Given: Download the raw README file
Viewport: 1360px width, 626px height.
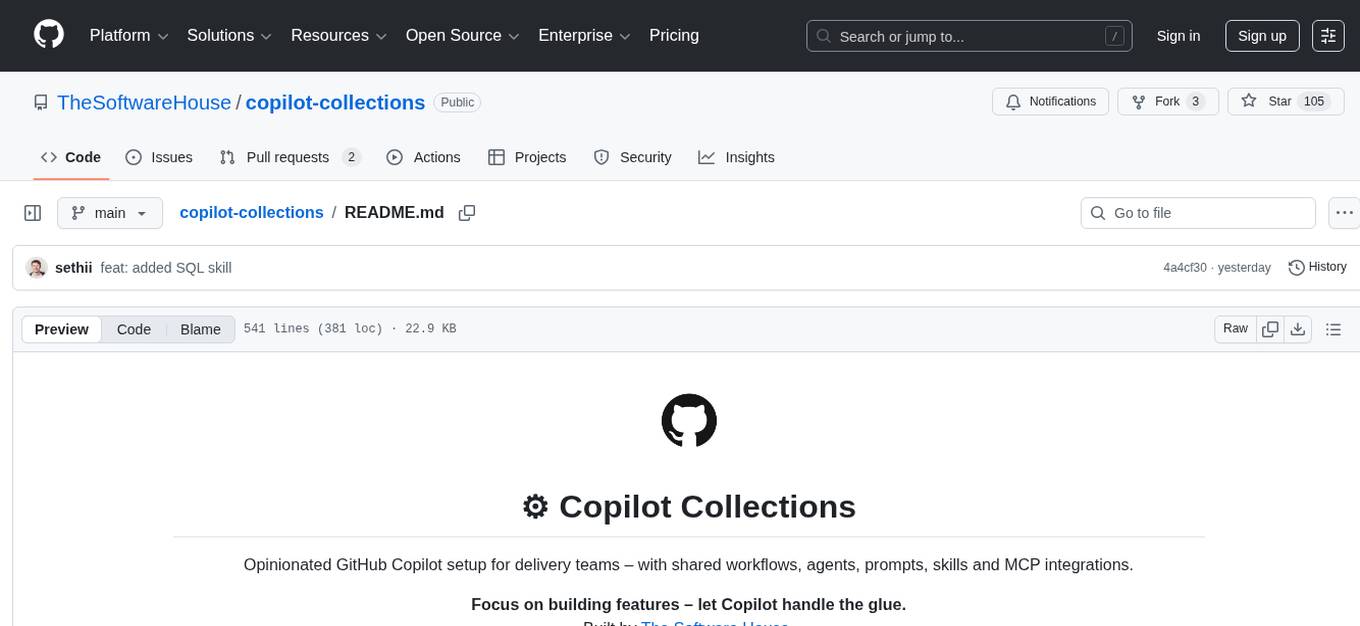Looking at the screenshot, I should (1299, 328).
